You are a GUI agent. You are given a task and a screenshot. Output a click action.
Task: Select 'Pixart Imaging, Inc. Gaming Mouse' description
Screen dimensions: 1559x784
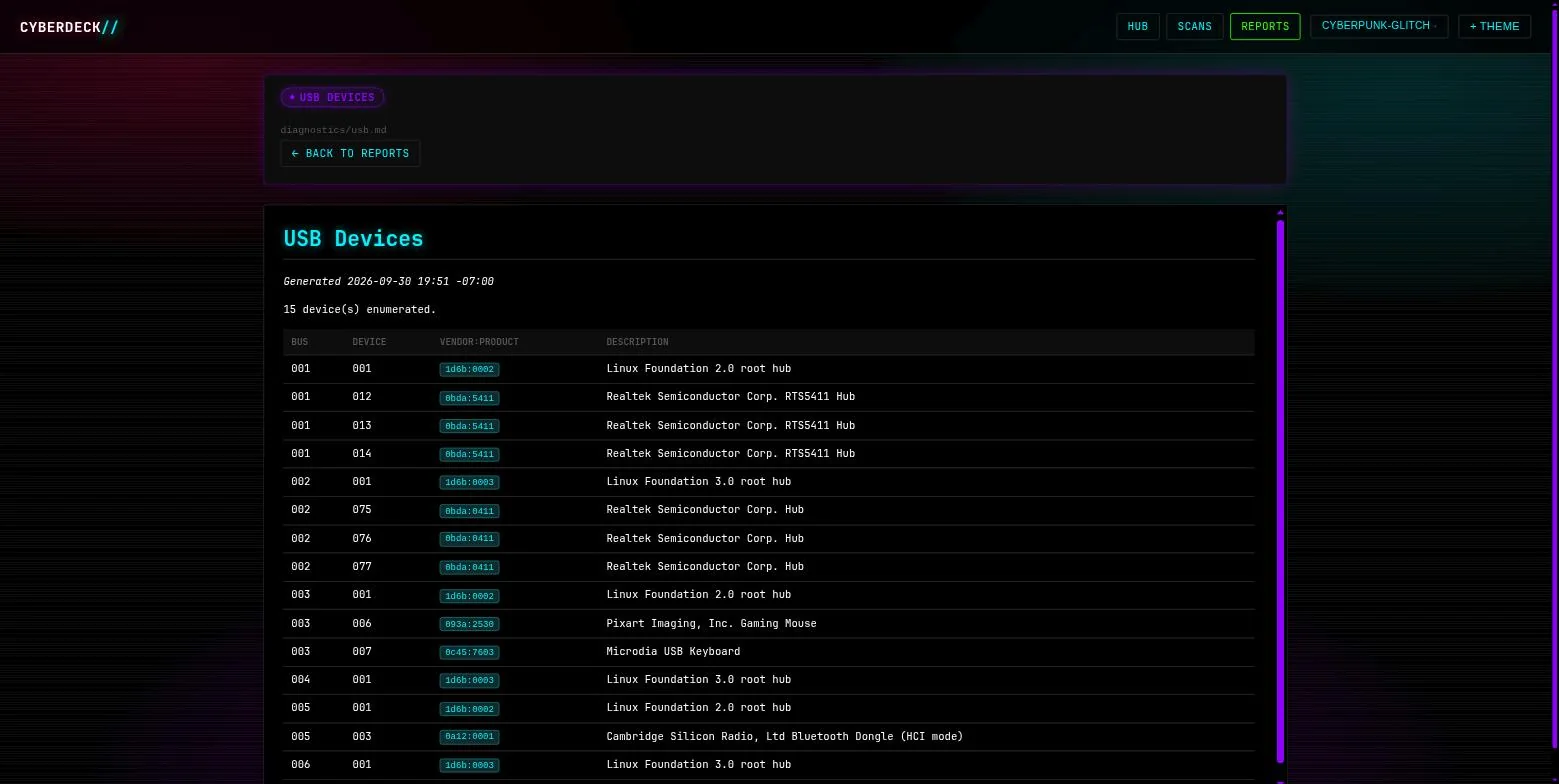point(711,623)
